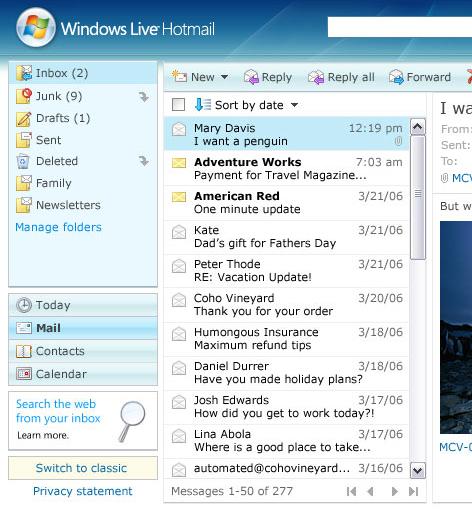This screenshot has width=472, height=522.
Task: Open automated@cohovineyard message
Action: tap(287, 469)
